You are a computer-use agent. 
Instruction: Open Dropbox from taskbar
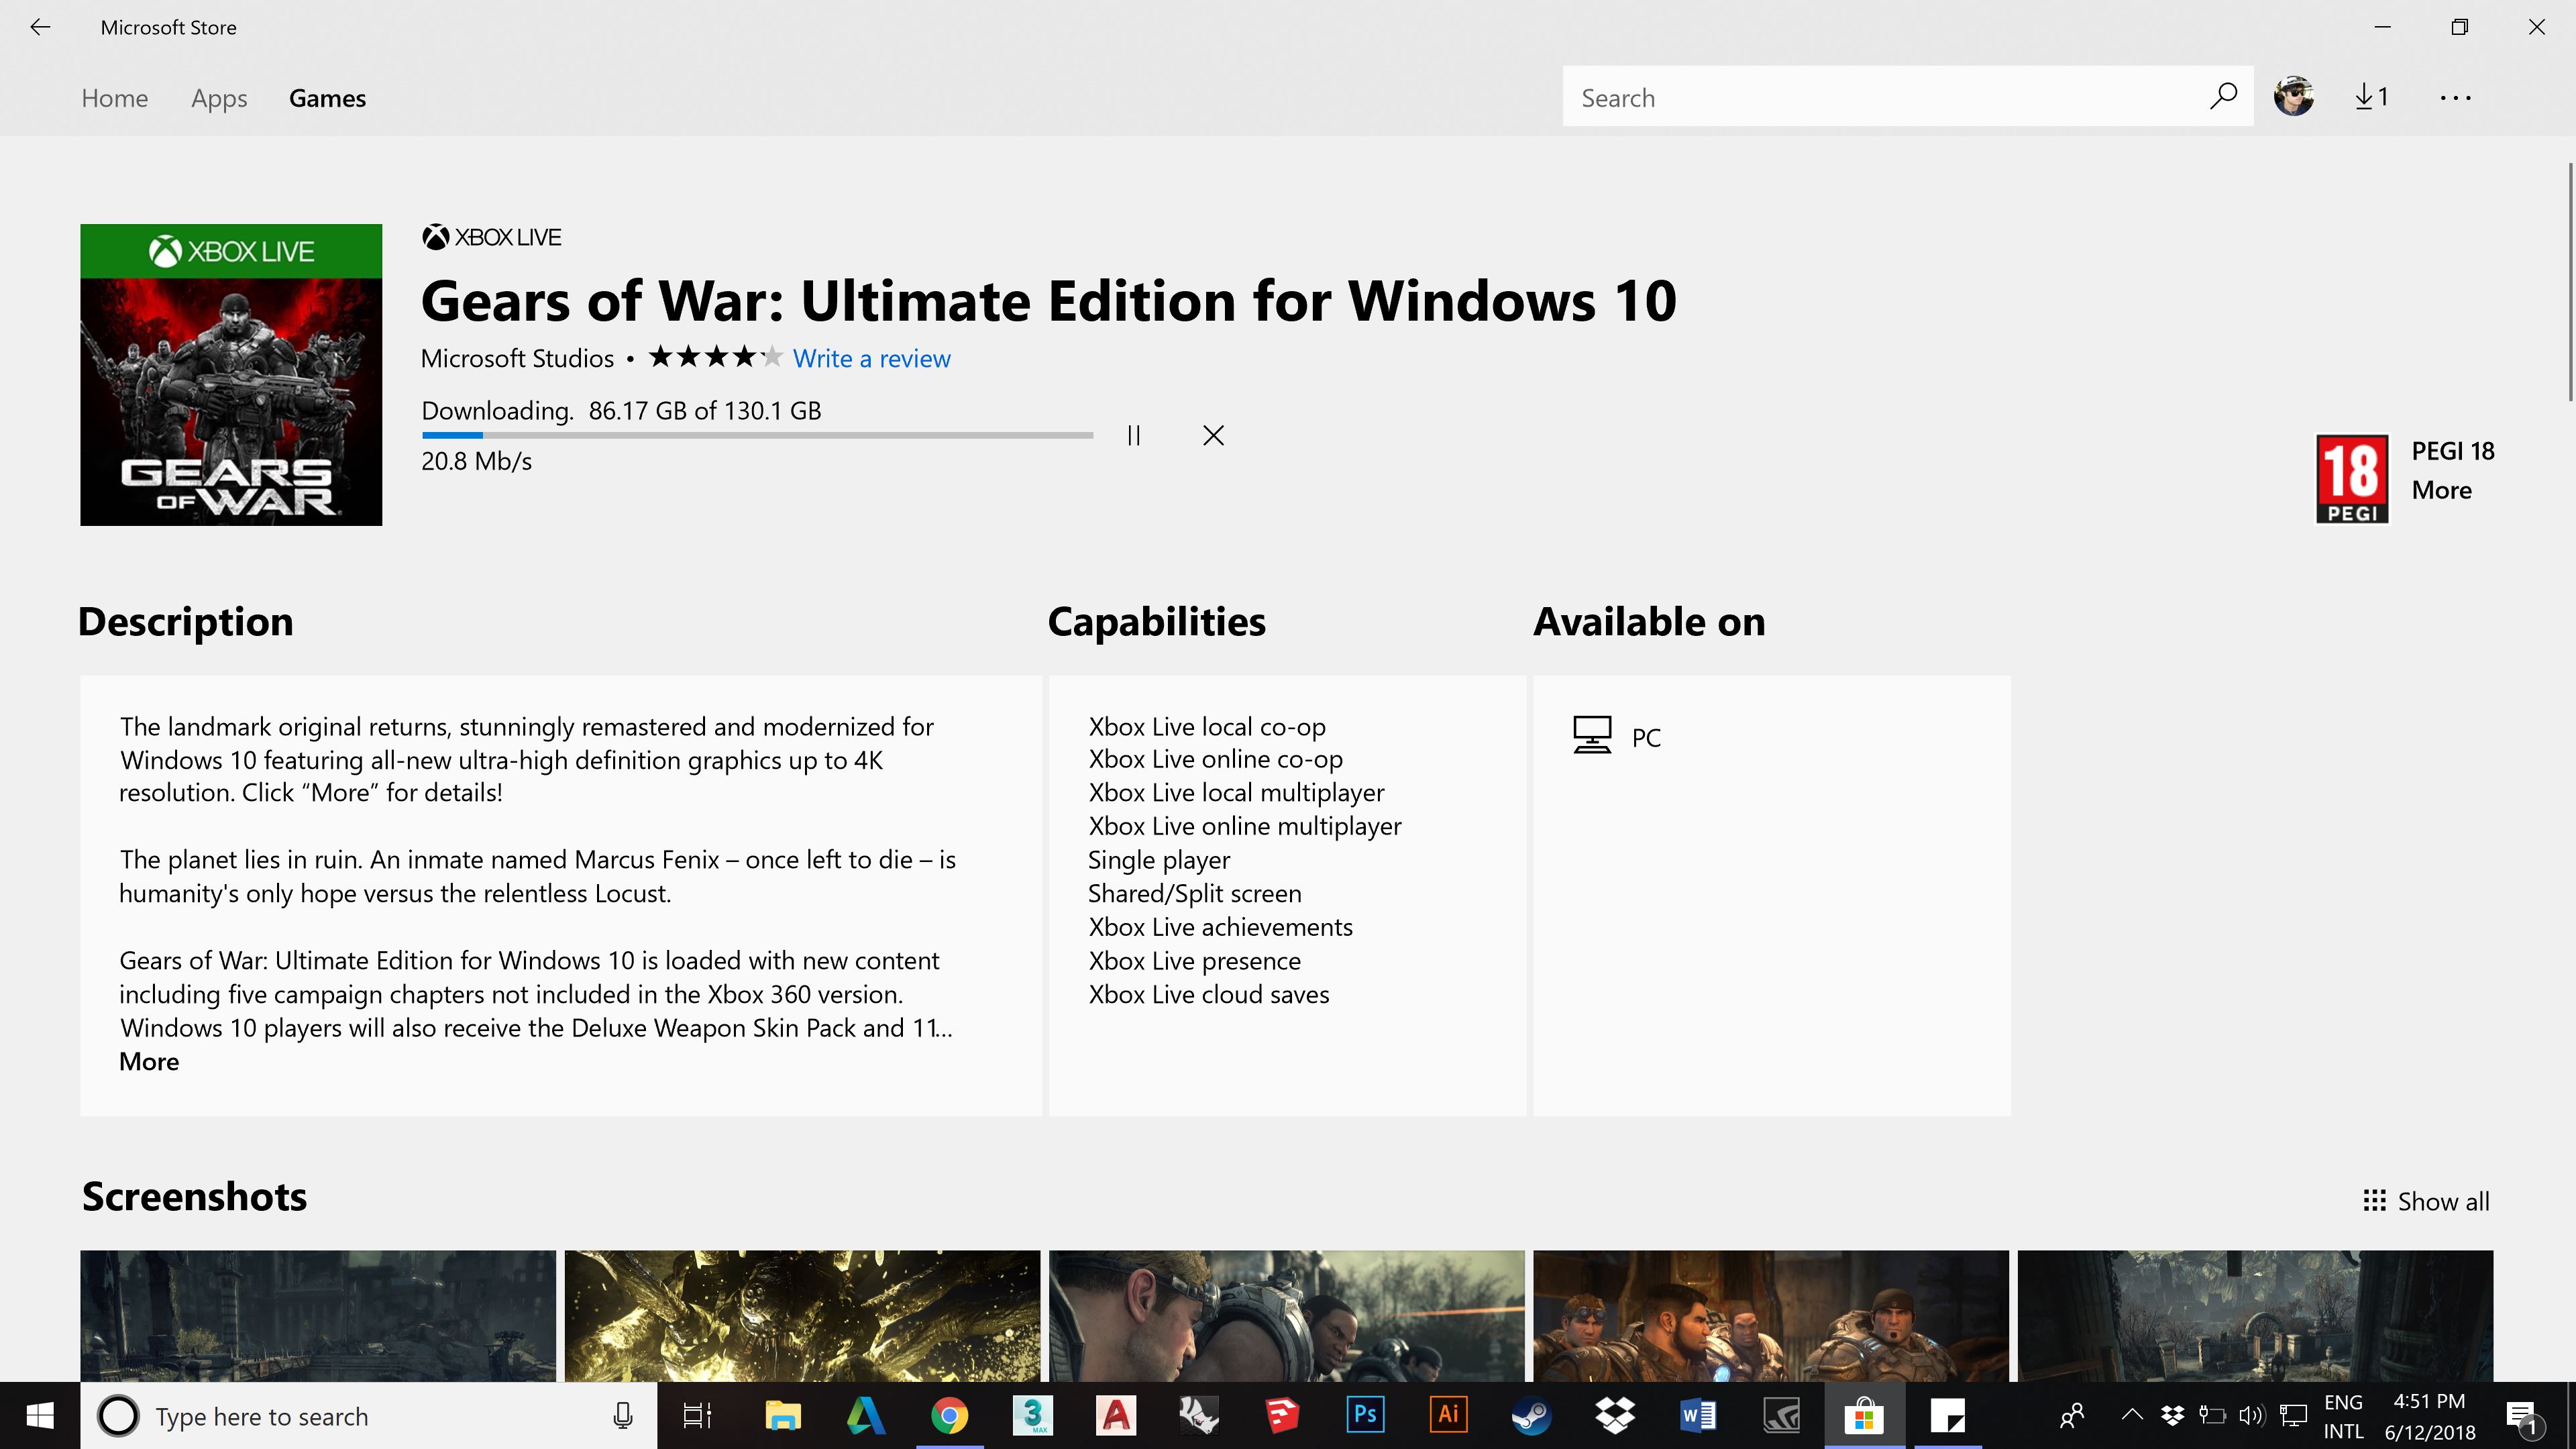[x=1615, y=1416]
